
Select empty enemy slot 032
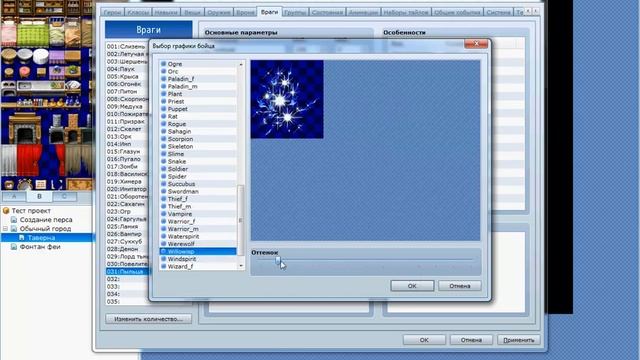click(127, 279)
